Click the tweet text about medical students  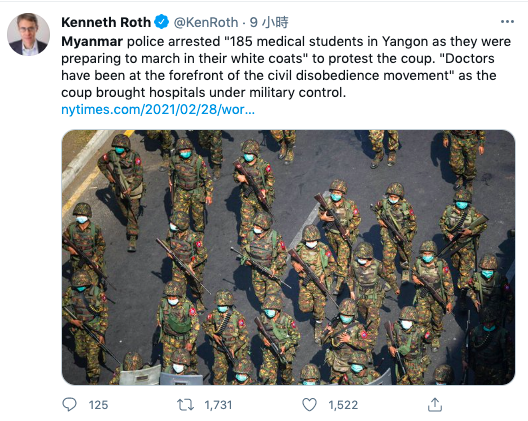286,67
